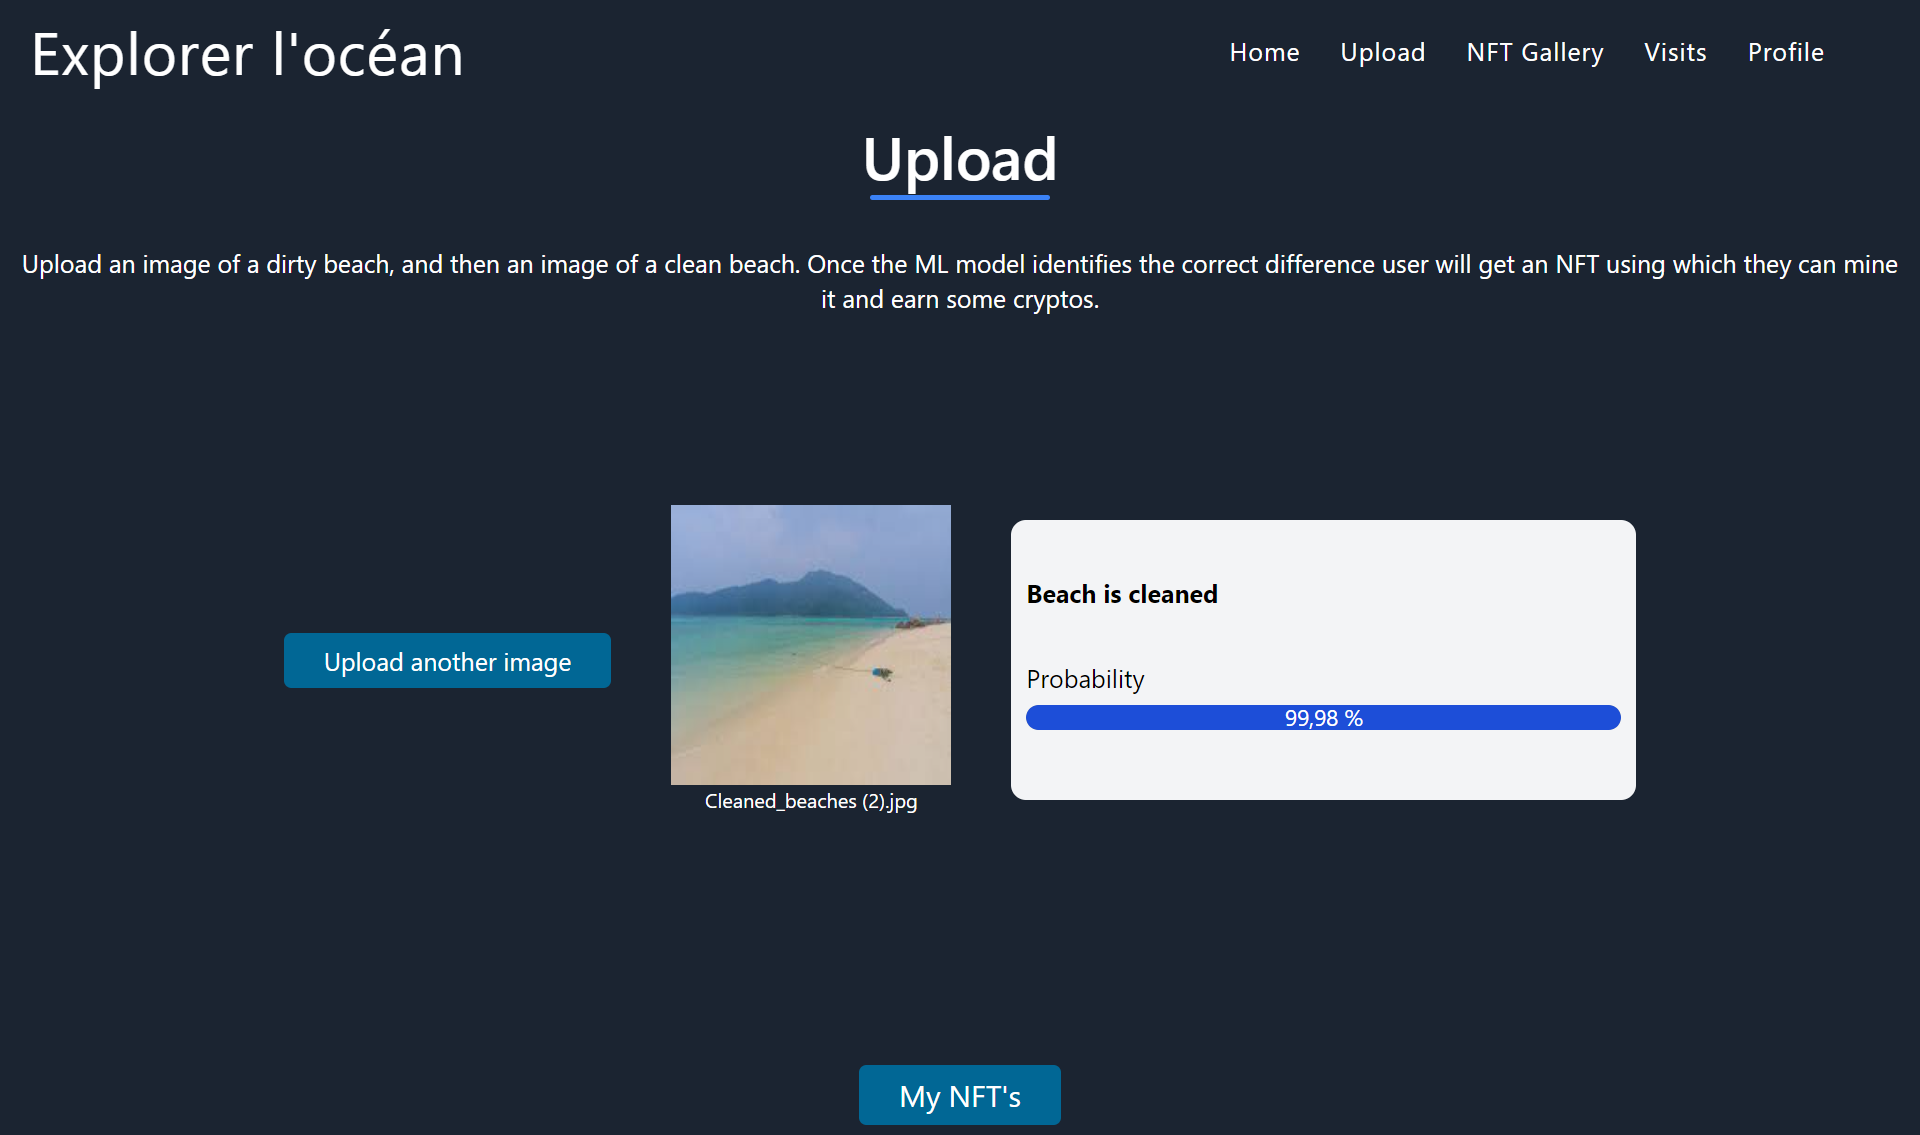Click the blue underline beneath Upload heading
Image resolution: width=1920 pixels, height=1135 pixels.
959,197
